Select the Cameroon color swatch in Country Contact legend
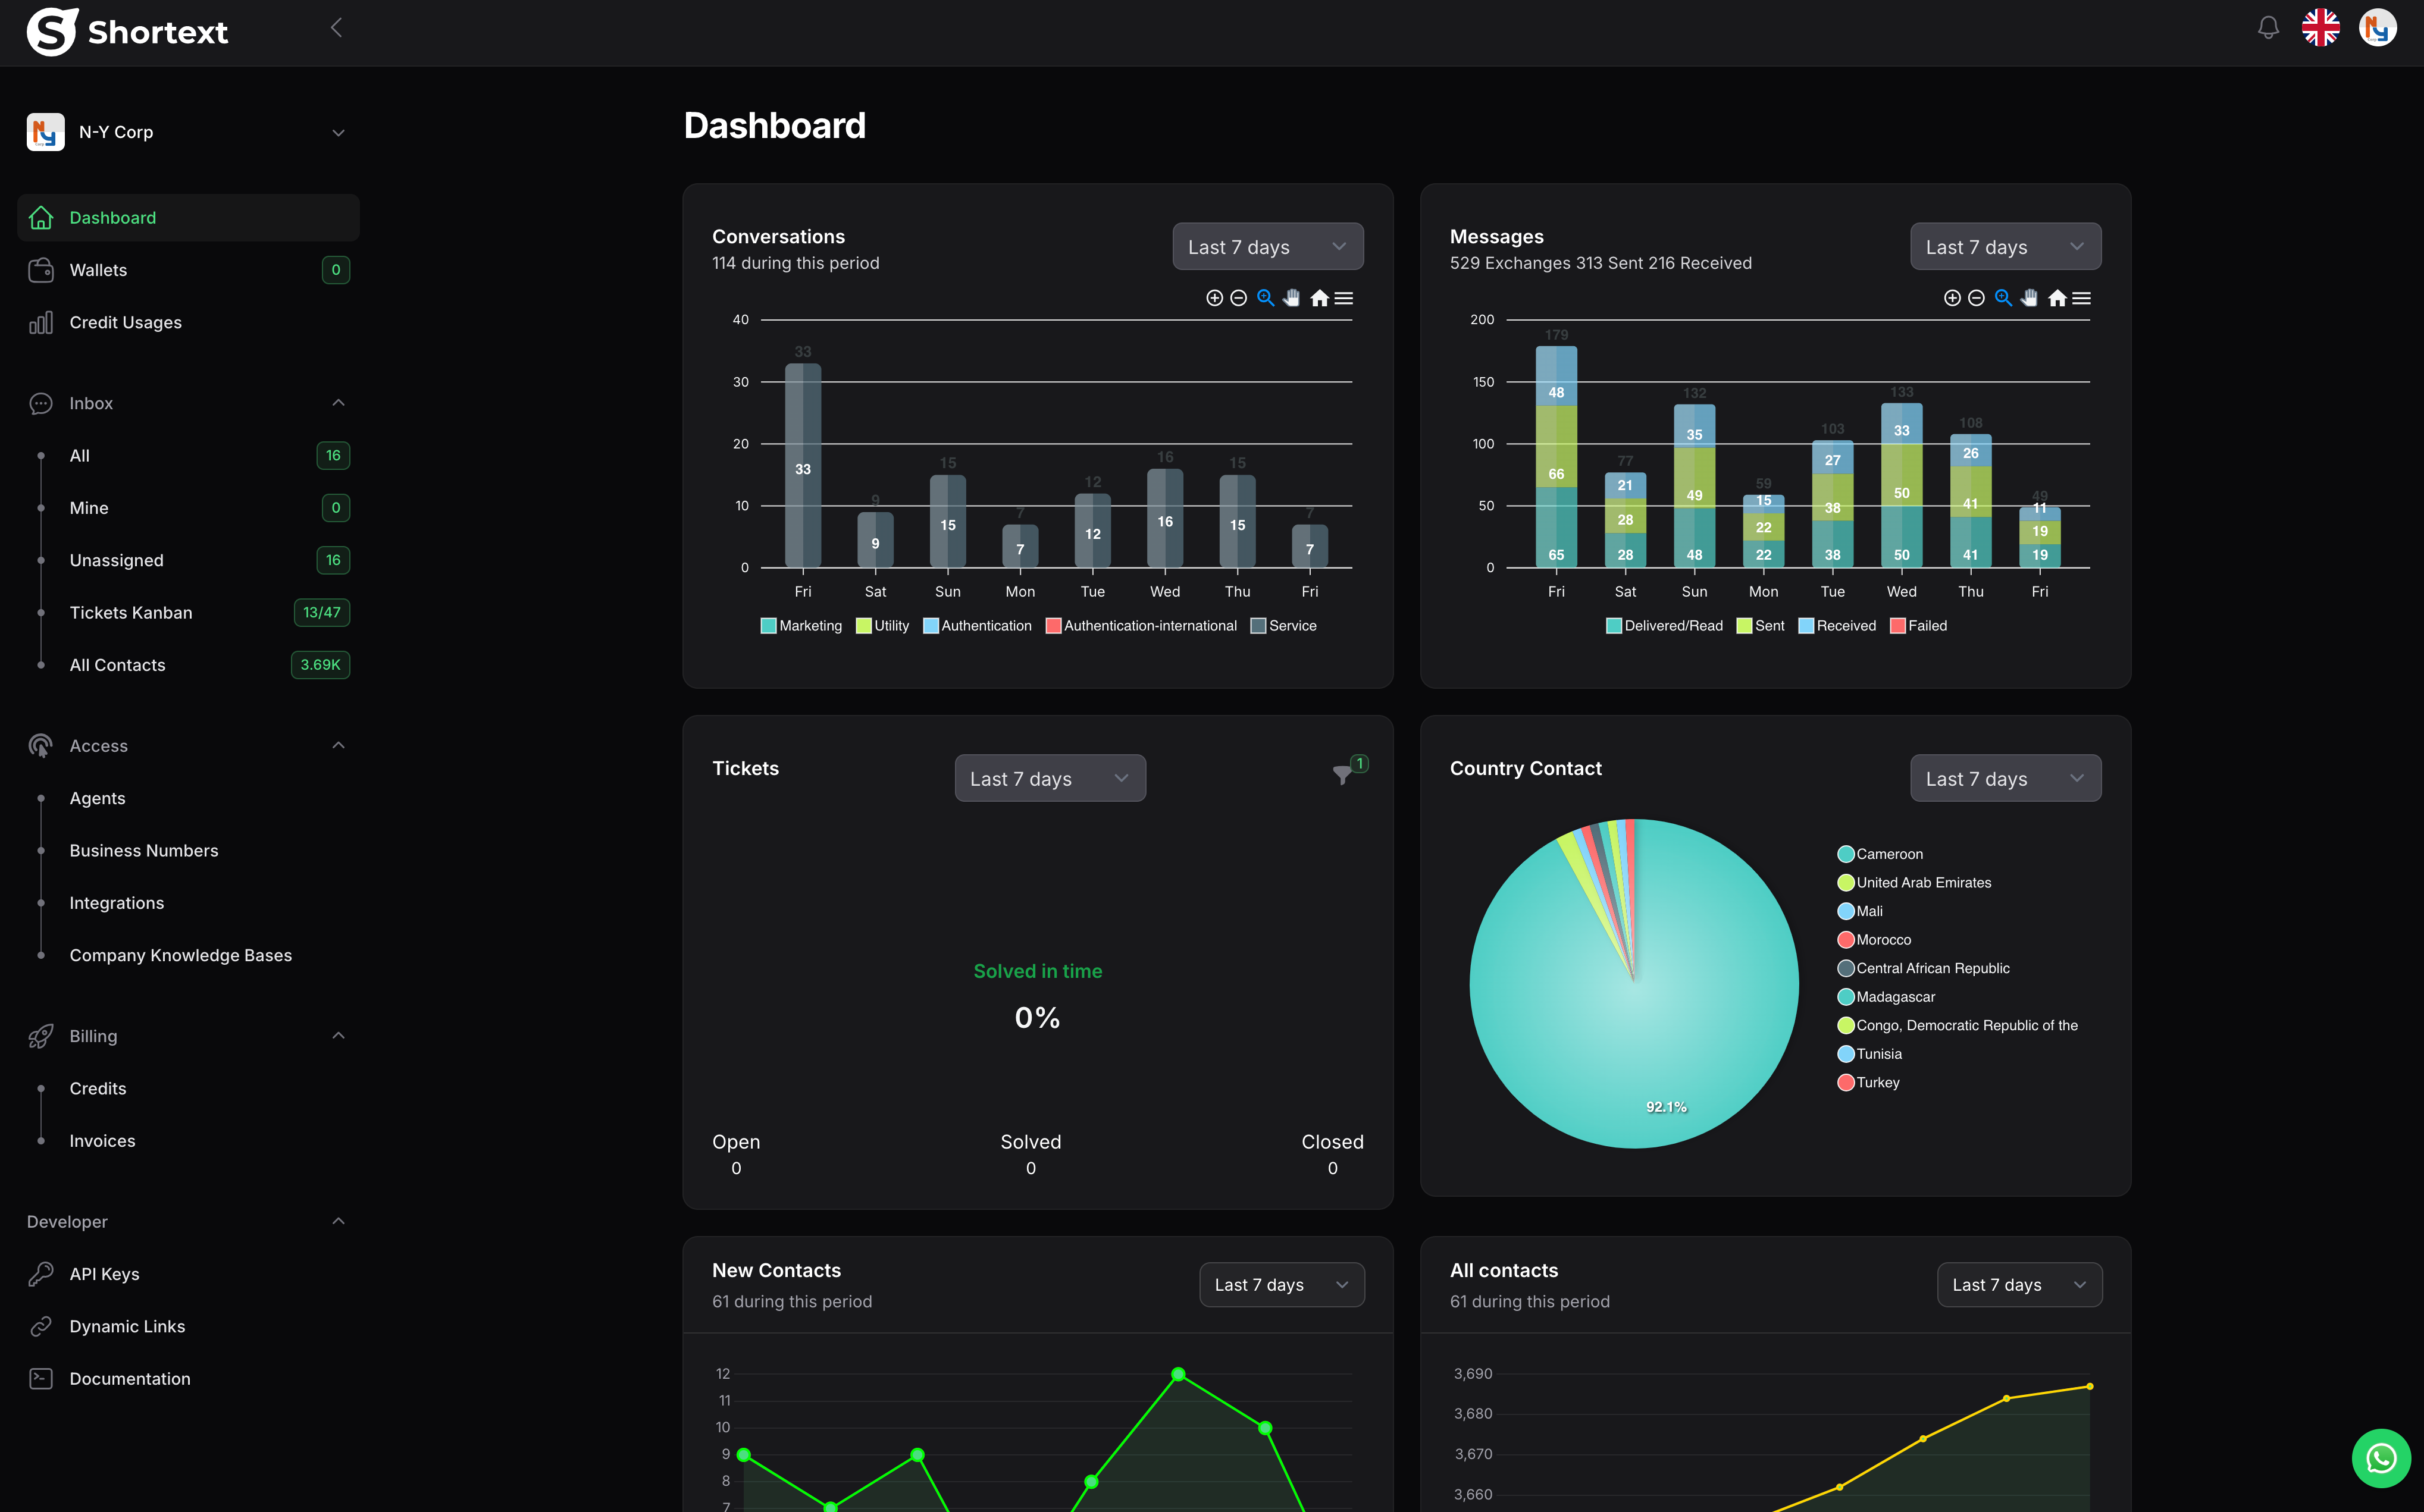 click(x=1845, y=853)
